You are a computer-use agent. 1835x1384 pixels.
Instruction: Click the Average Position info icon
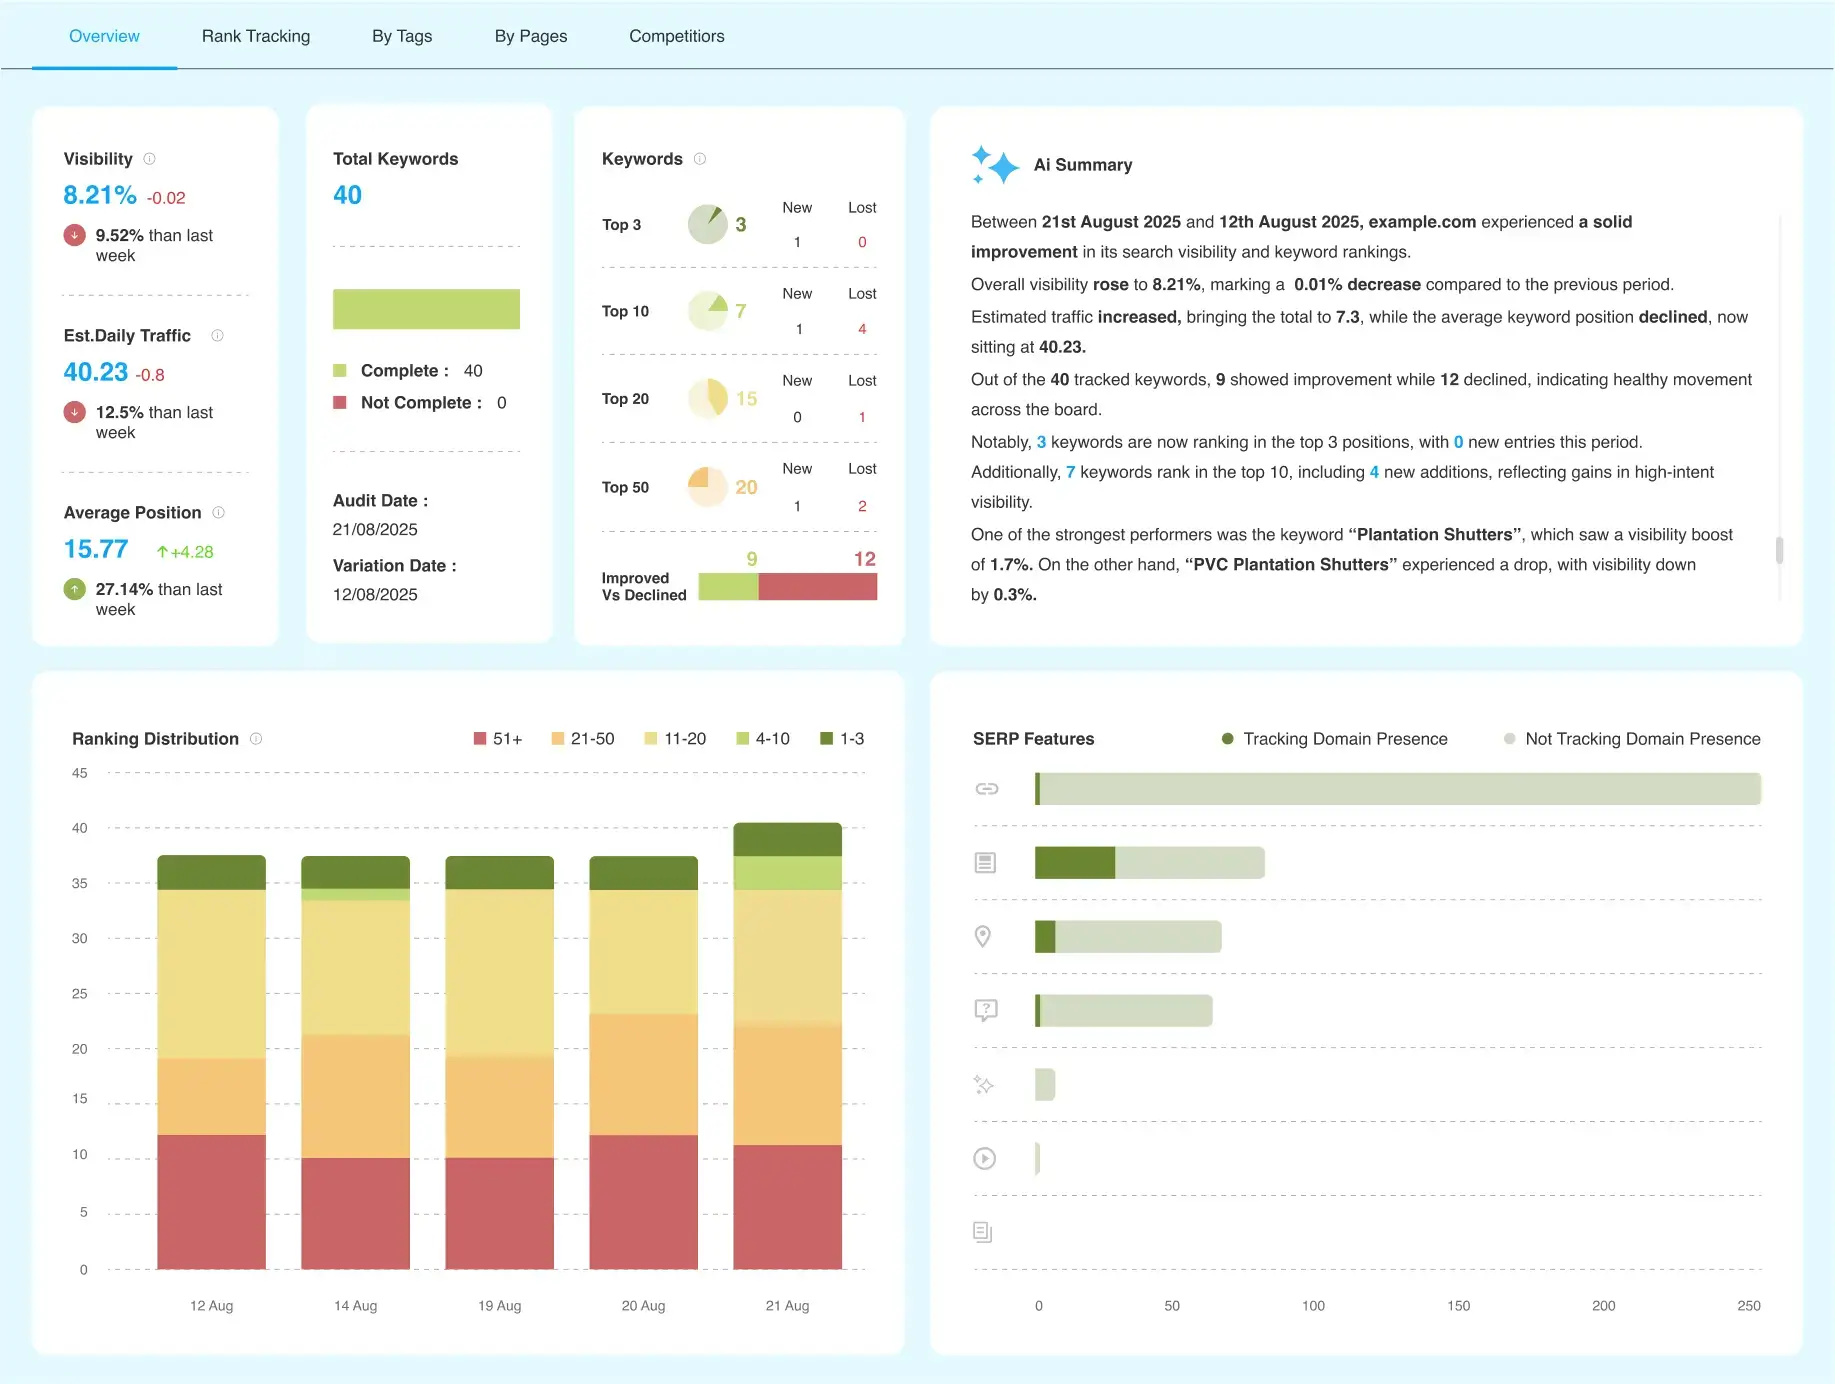[219, 513]
